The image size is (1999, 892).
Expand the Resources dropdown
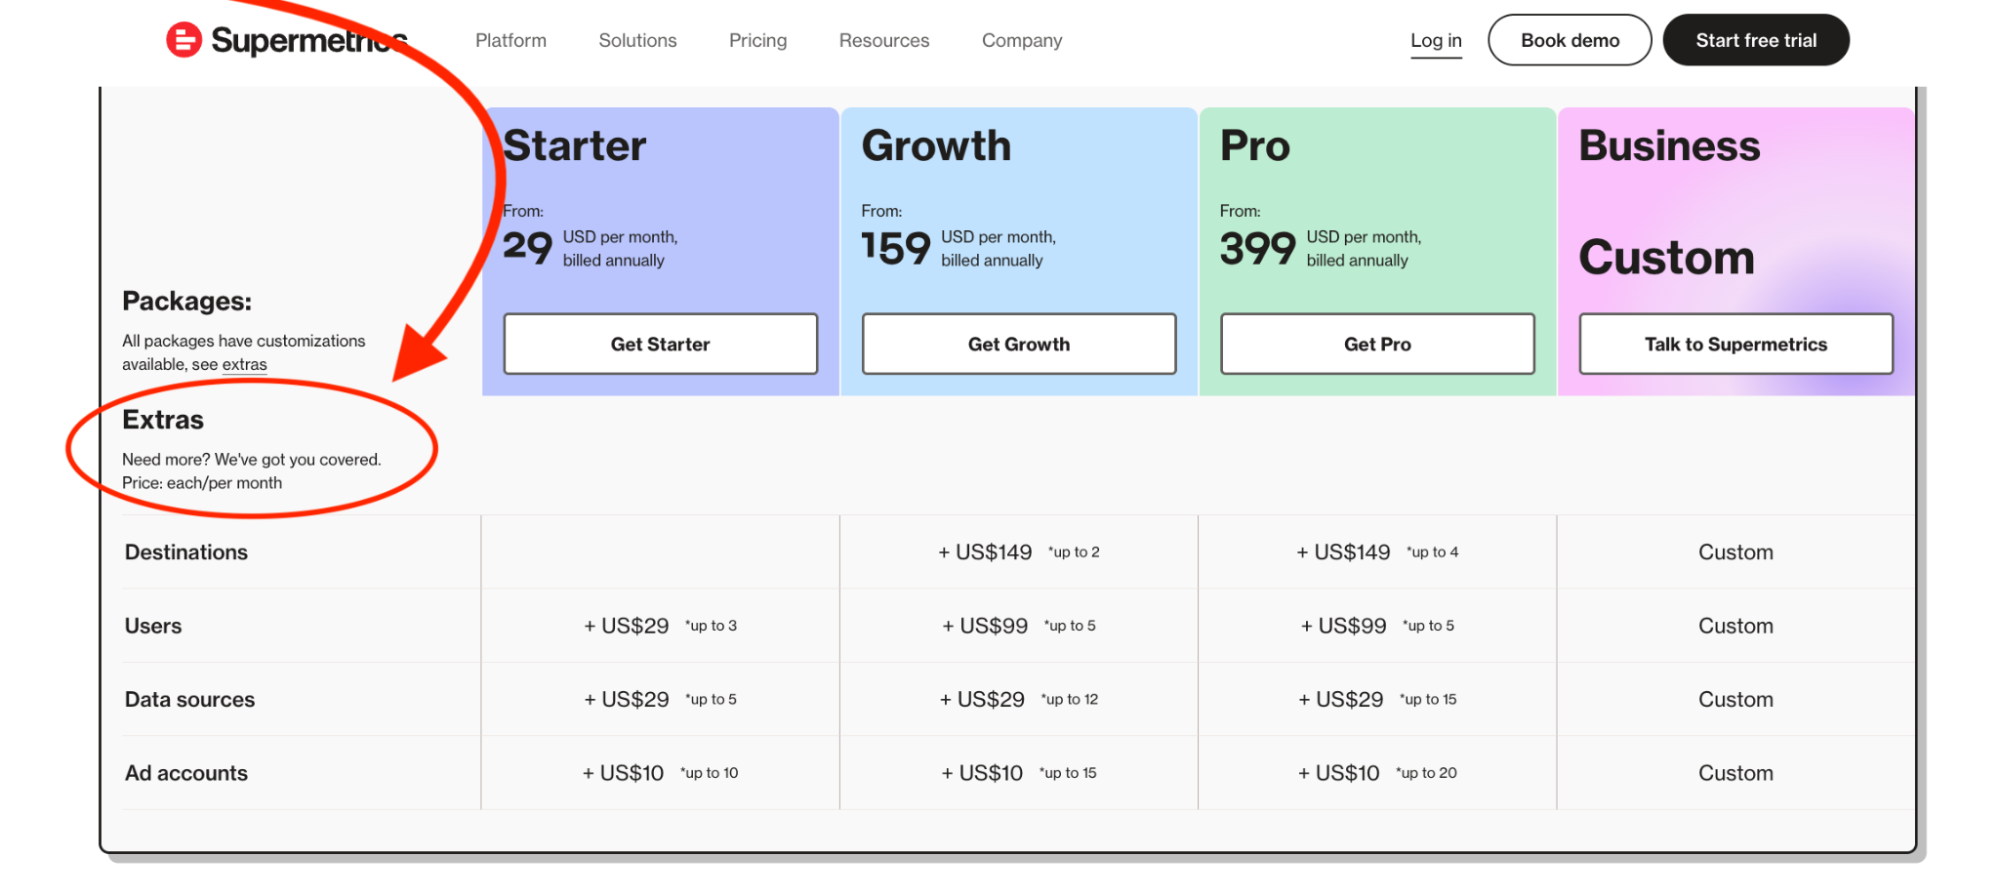pyautogui.click(x=883, y=40)
